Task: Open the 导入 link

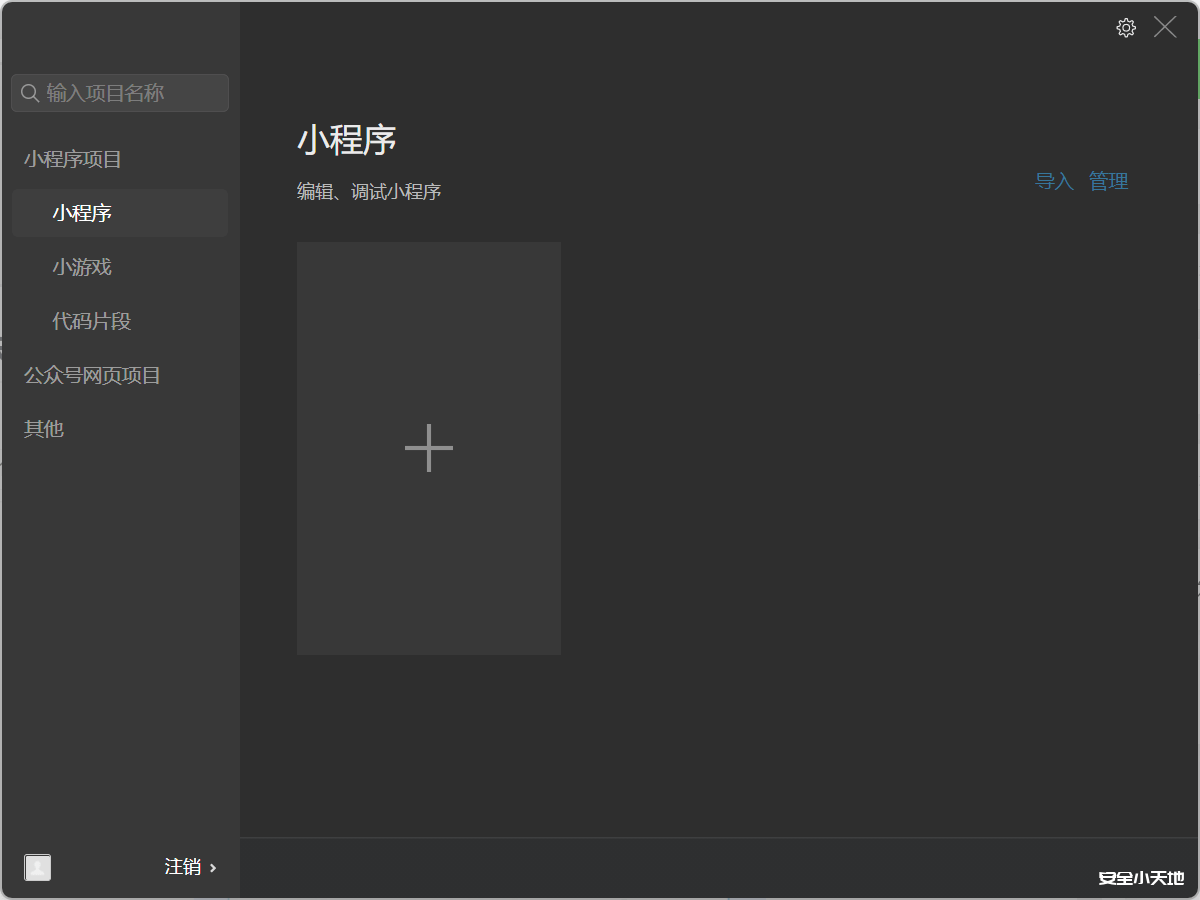Action: point(1054,181)
